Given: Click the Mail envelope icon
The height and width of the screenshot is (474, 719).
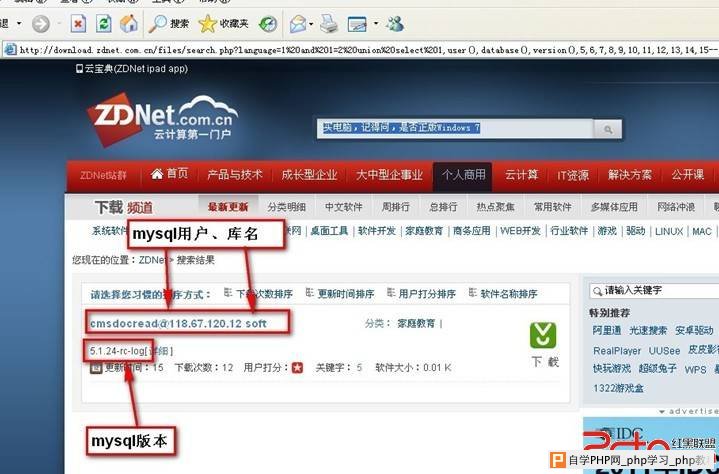Looking at the screenshot, I should pos(298,24).
